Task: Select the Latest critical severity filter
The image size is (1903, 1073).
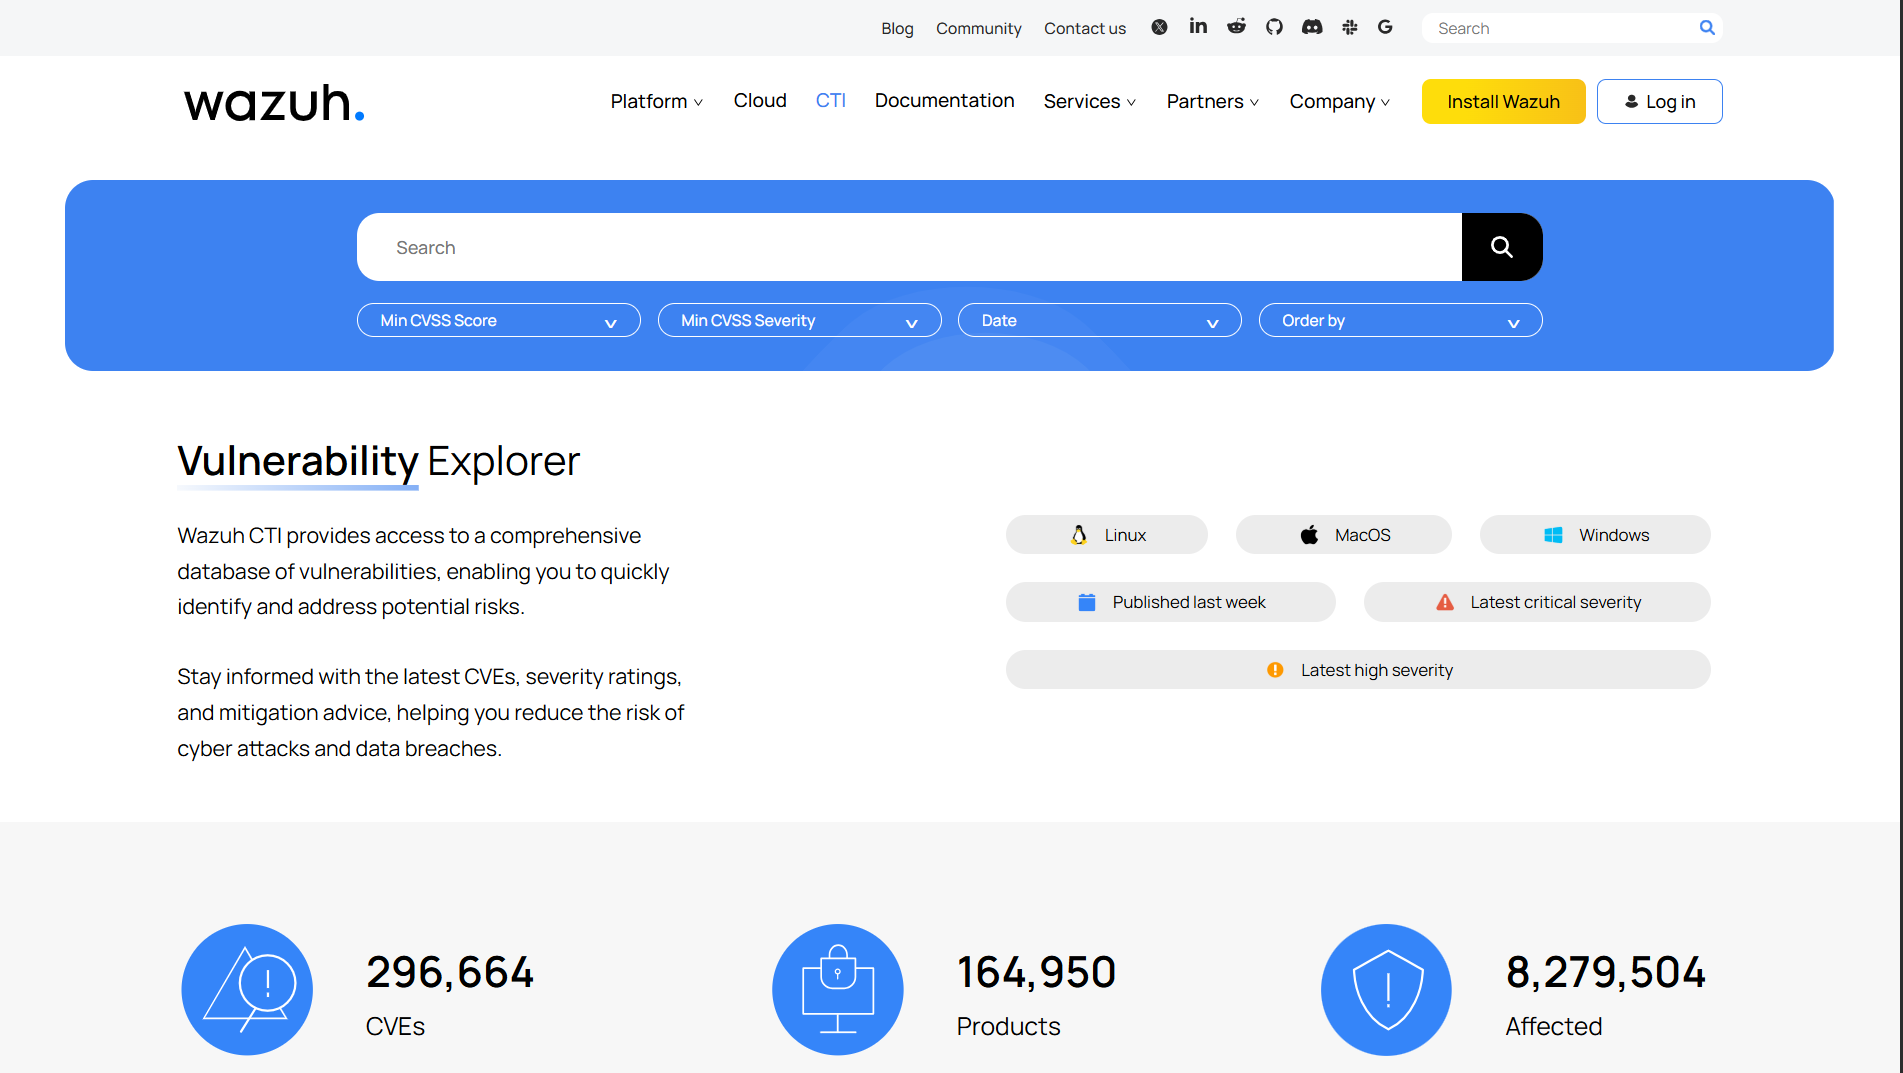Action: pyautogui.click(x=1537, y=601)
